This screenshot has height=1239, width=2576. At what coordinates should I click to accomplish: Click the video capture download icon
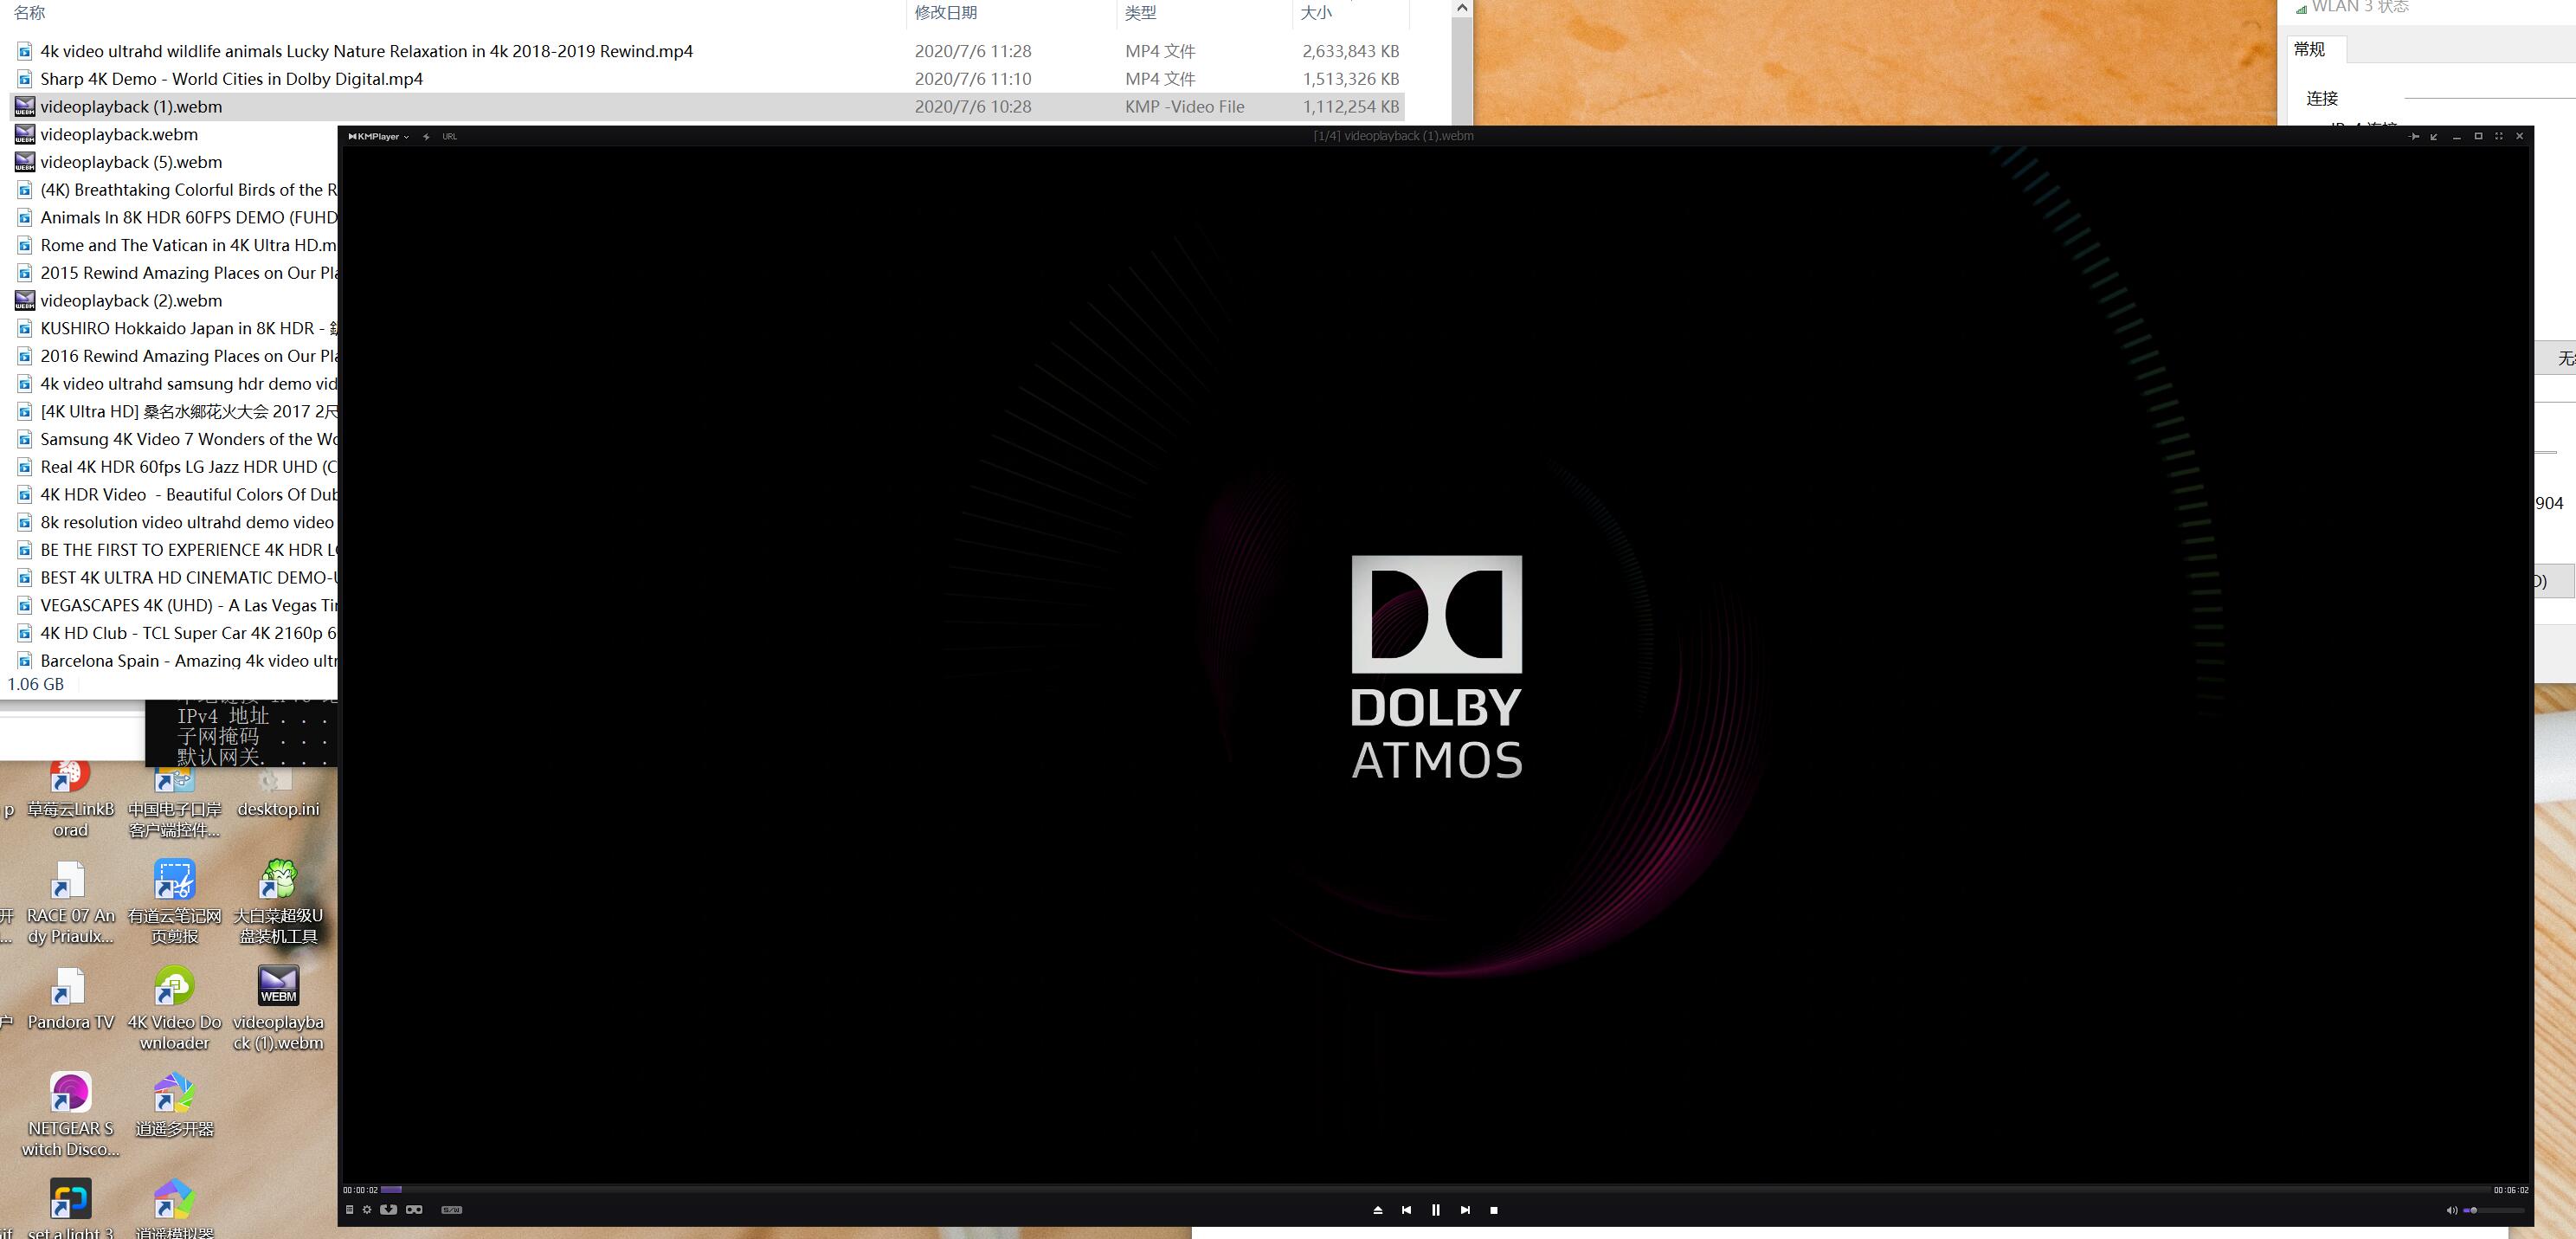coord(388,1210)
